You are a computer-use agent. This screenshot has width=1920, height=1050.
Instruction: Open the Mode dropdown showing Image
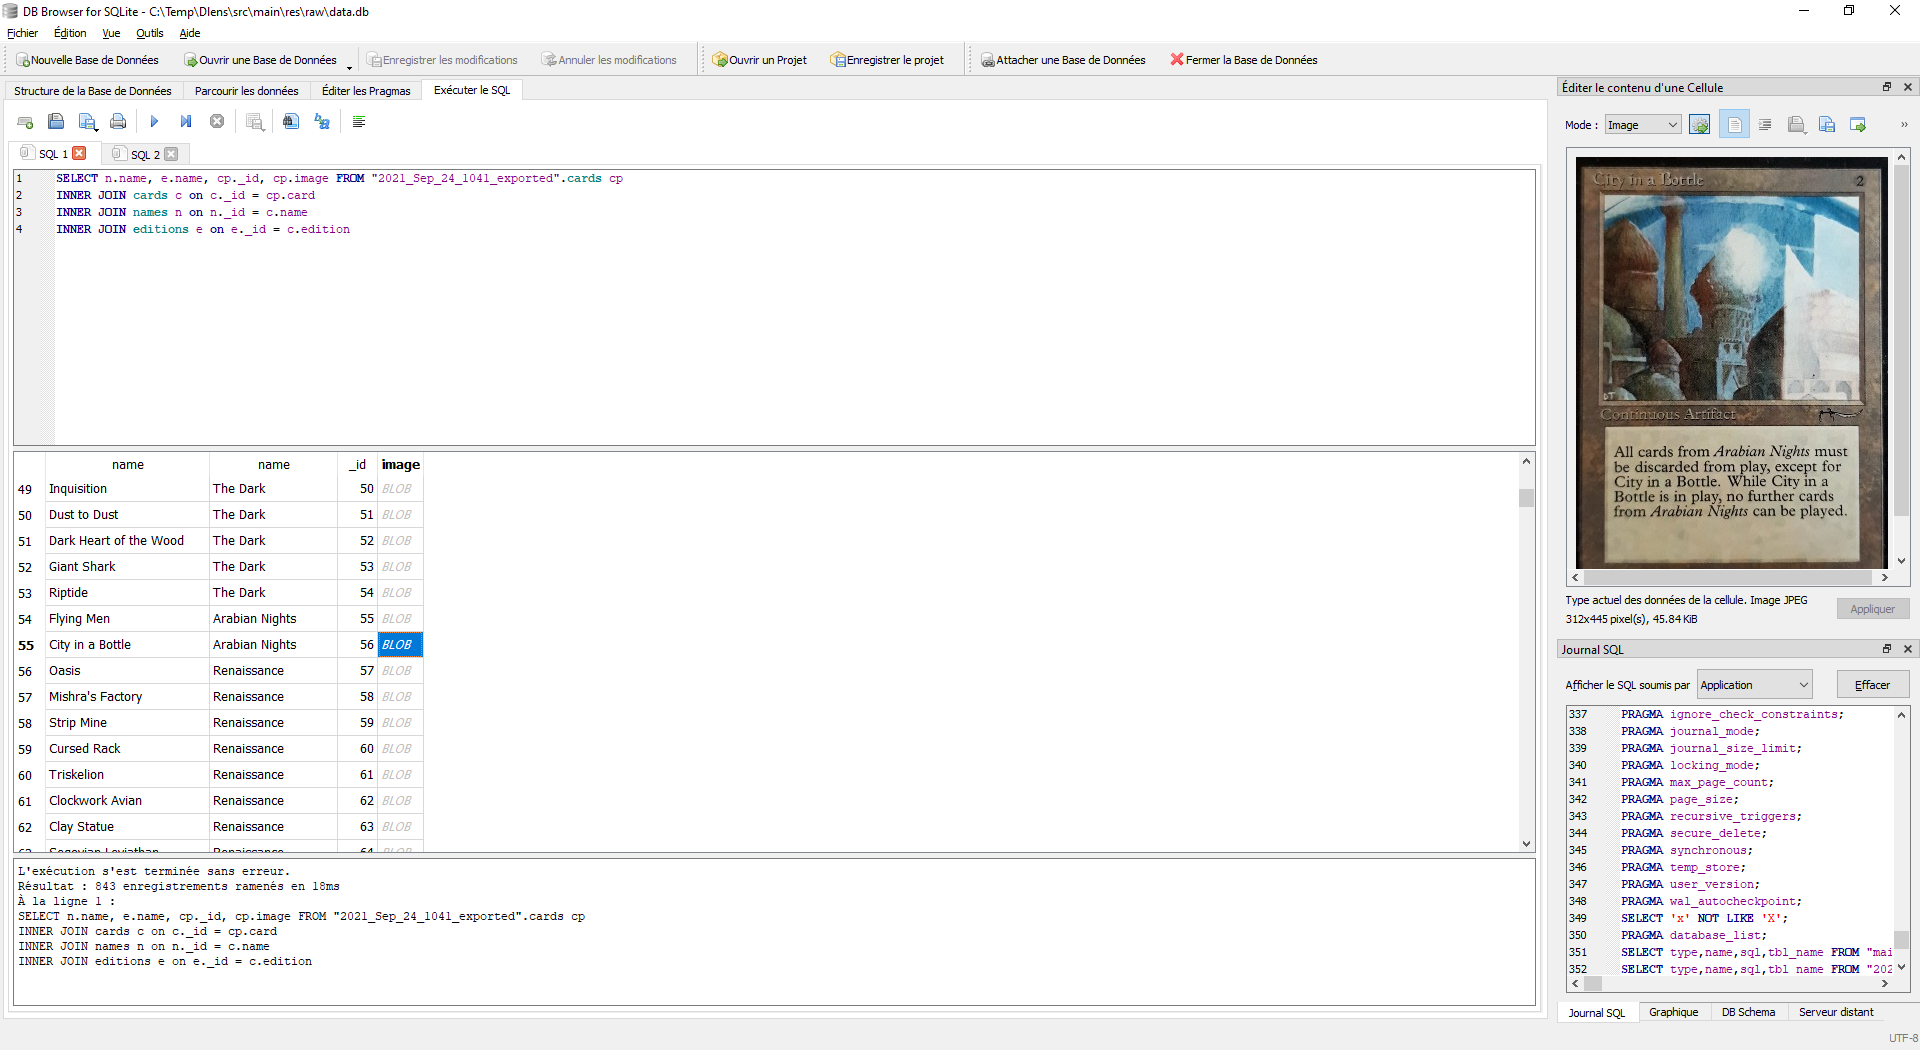(1642, 125)
